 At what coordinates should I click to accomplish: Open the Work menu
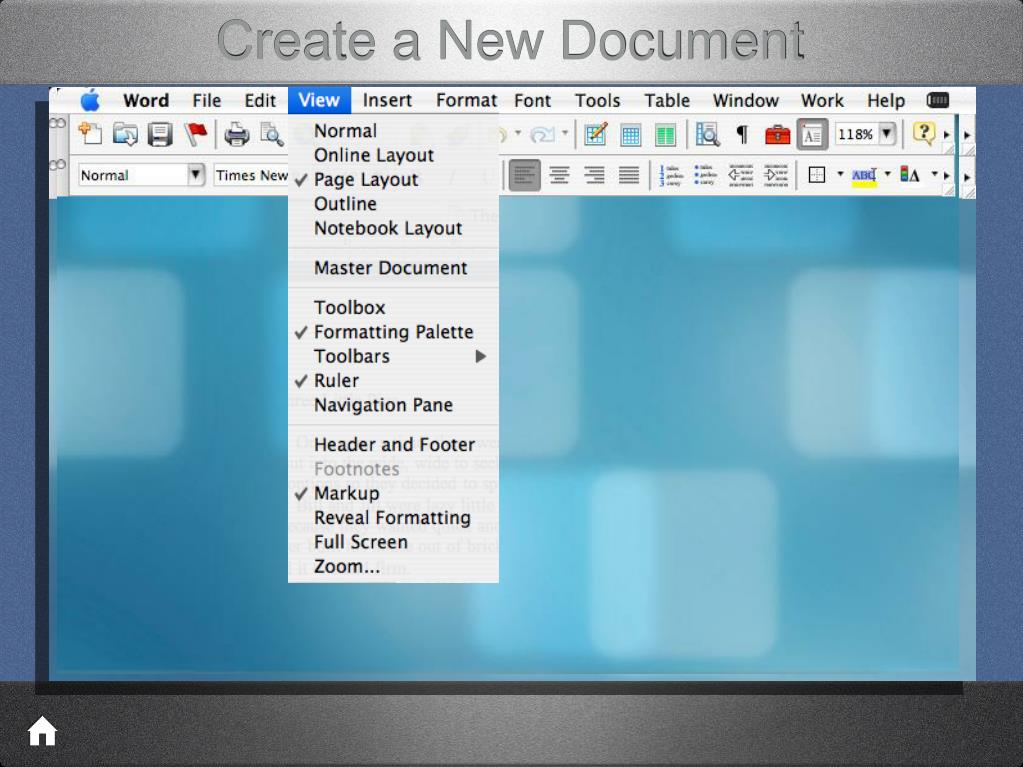coord(823,100)
